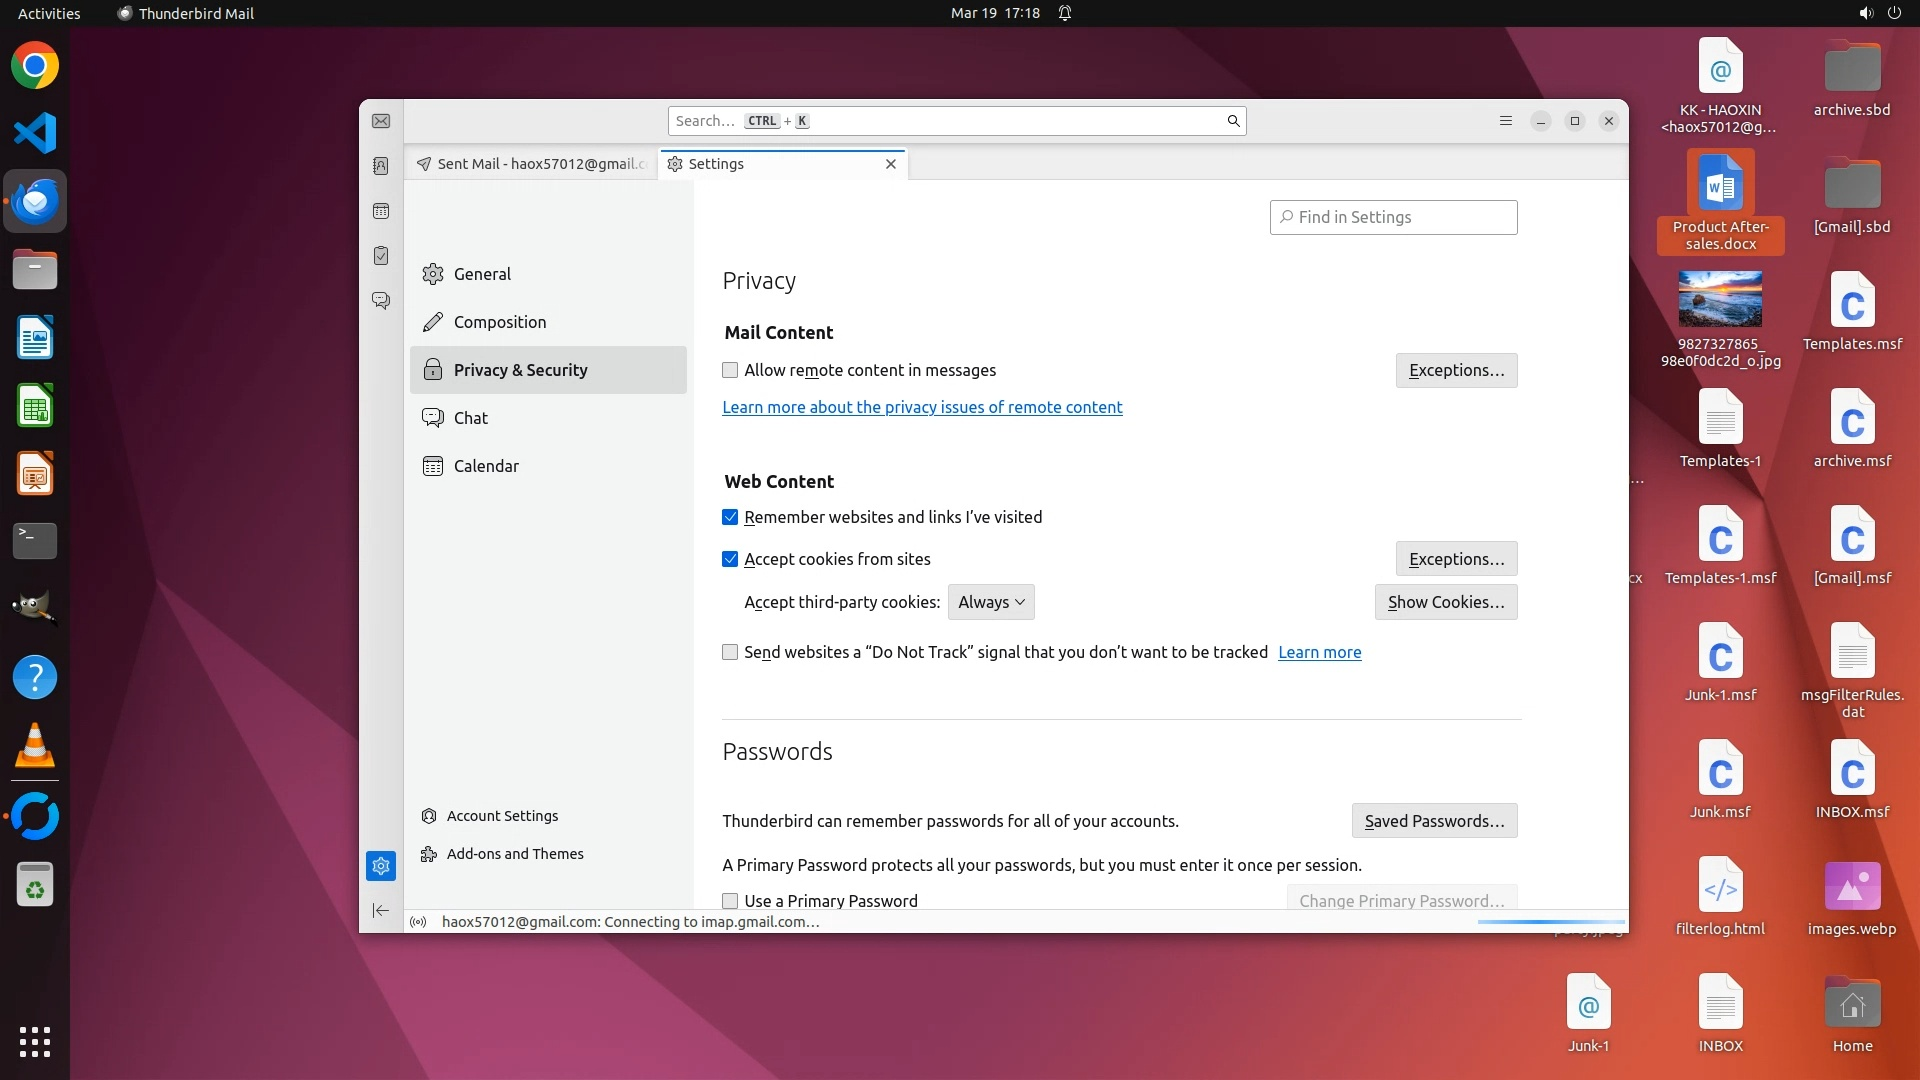Open the Tasks space icon
Screen dimensions: 1920x1080
[381, 256]
